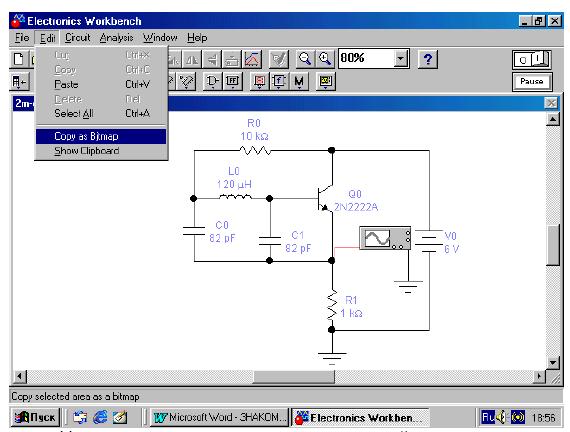The width and height of the screenshot is (570, 432).
Task: Select resistor R0 10 kΩ
Action: tap(255, 150)
